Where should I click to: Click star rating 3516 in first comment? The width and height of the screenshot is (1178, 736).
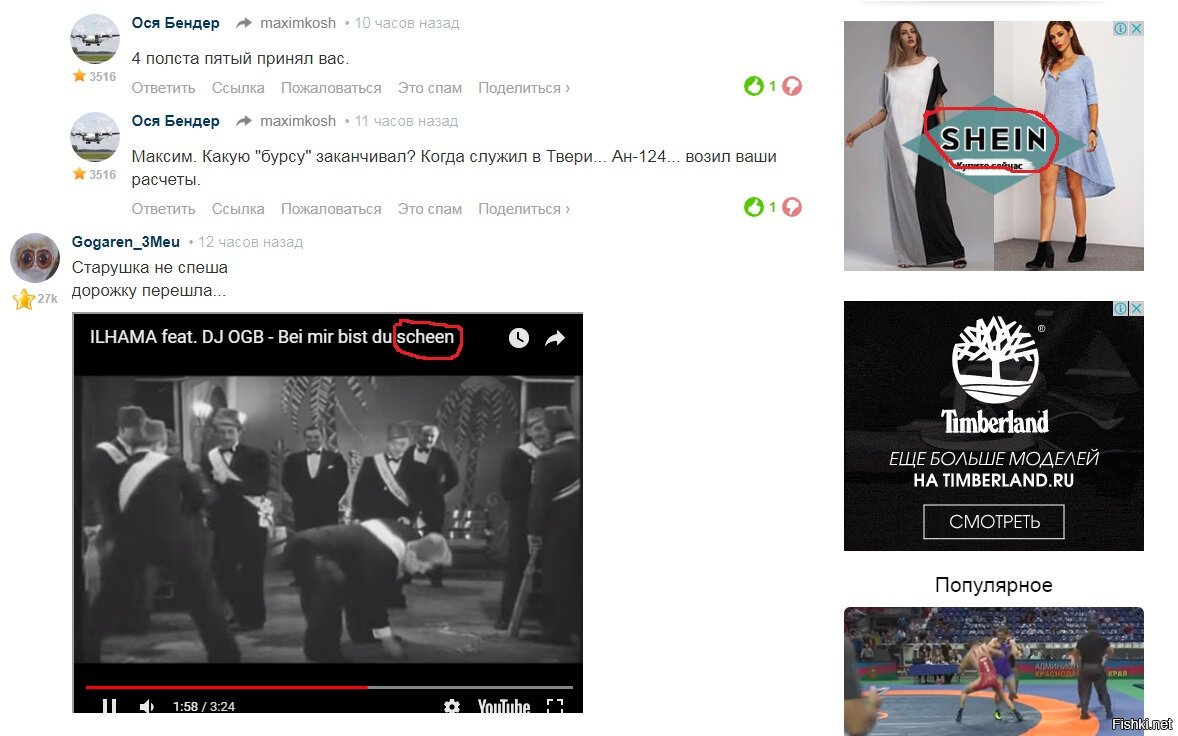click(94, 76)
